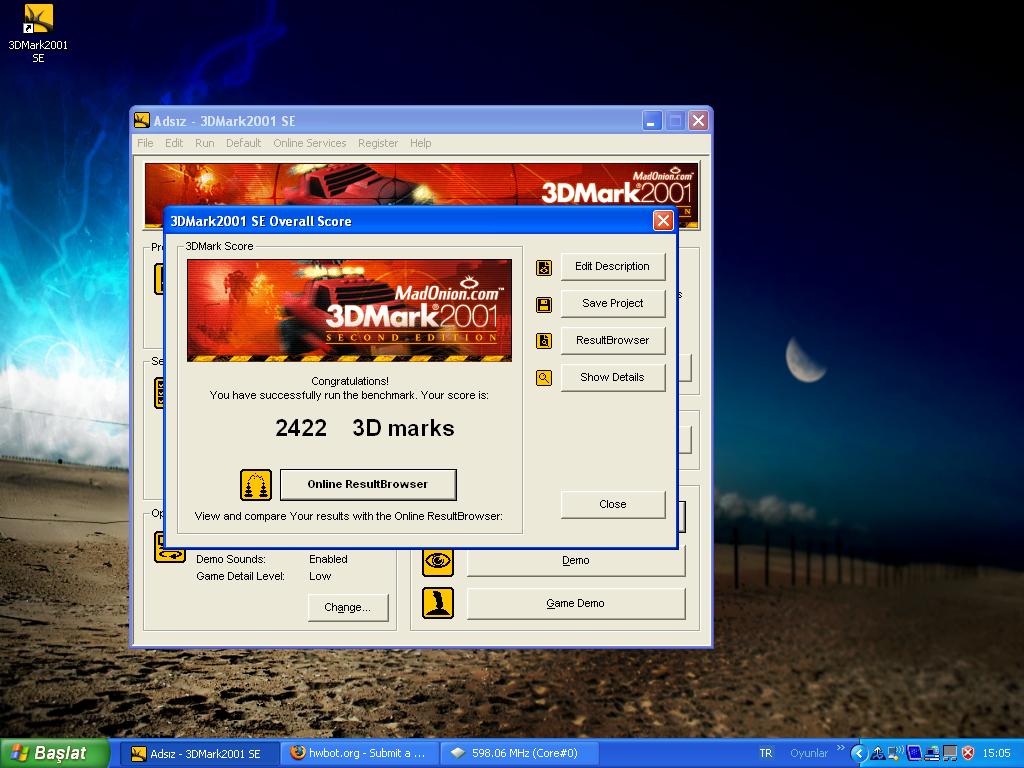
Task: Click the 'Enabled' Demo Sounds value
Action: (x=328, y=559)
